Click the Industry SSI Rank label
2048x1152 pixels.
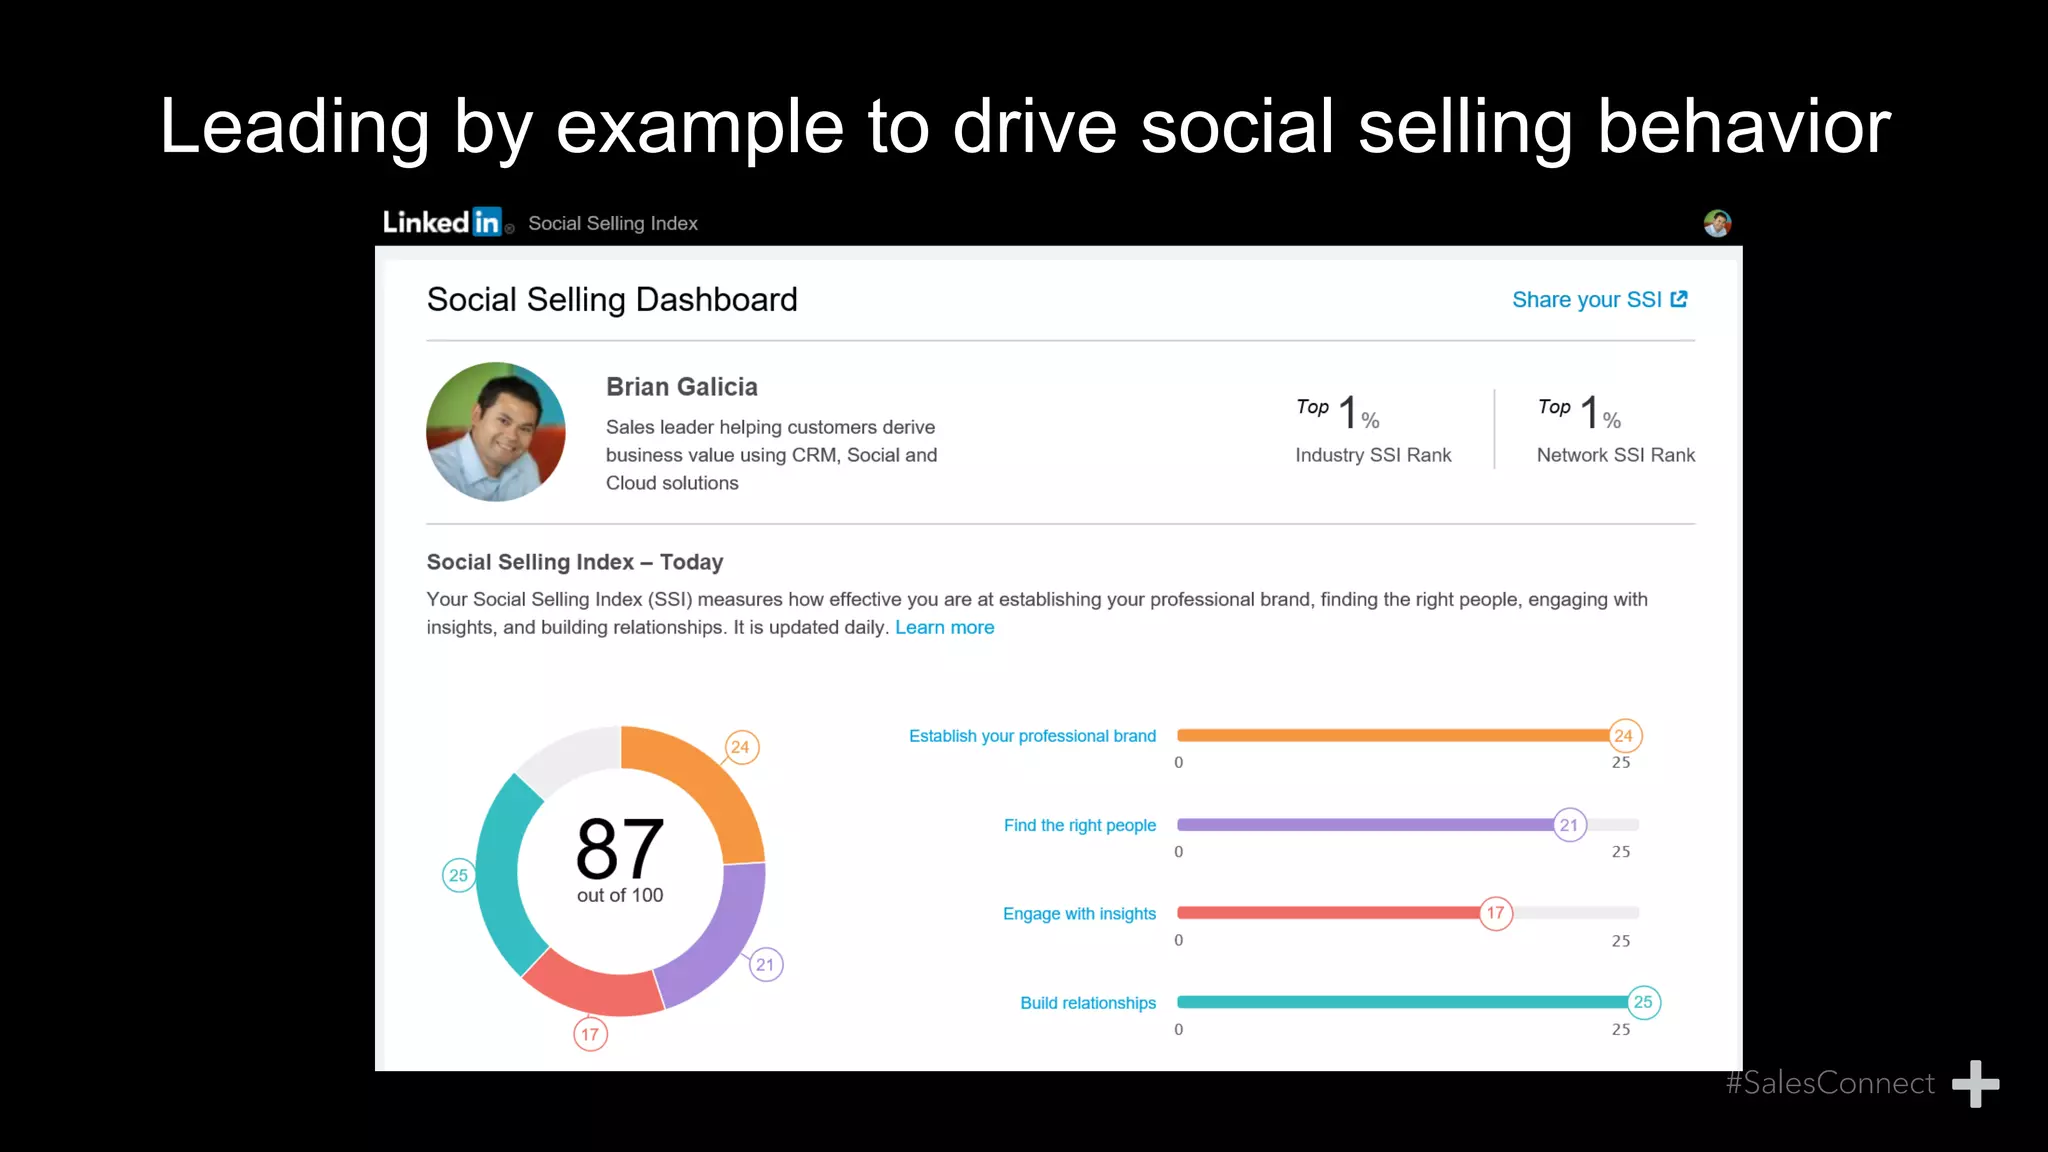point(1373,455)
